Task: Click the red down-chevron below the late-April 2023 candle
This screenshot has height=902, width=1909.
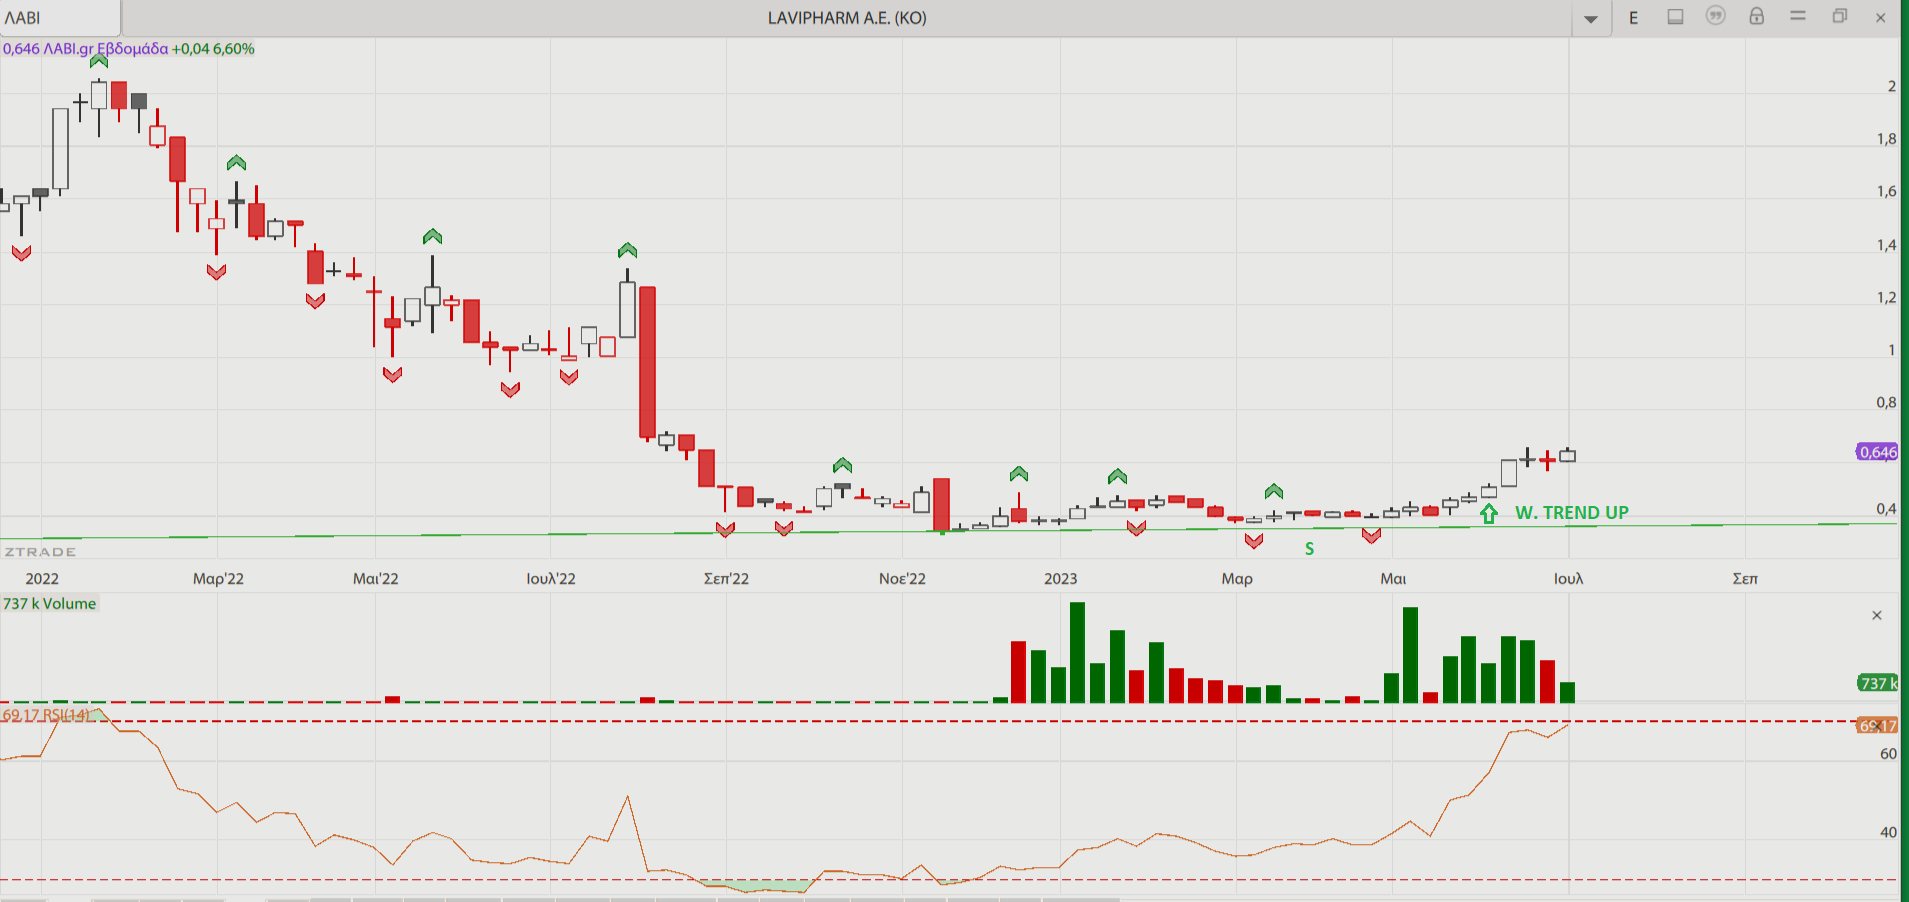Action: coord(1371,535)
